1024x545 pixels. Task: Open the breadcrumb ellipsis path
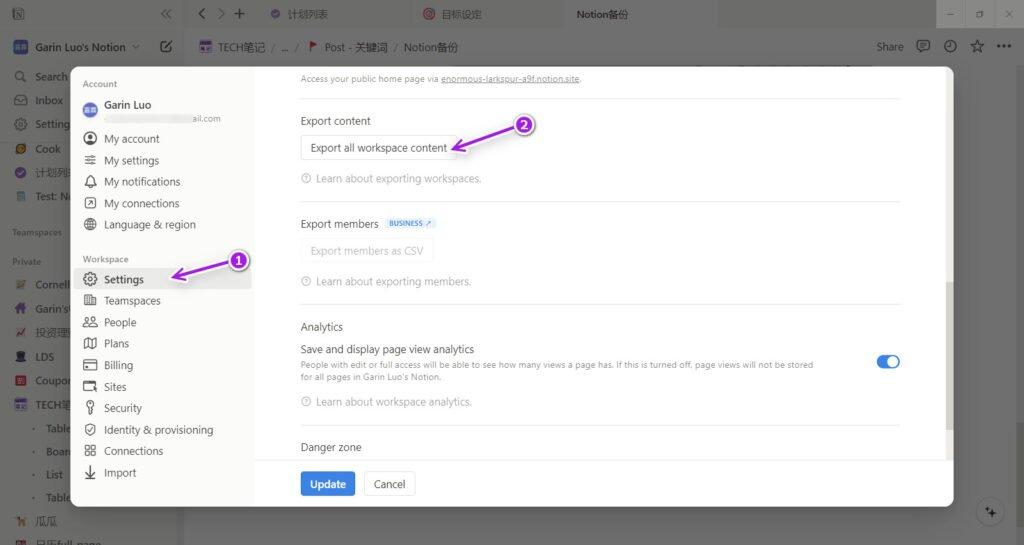pyautogui.click(x=284, y=47)
